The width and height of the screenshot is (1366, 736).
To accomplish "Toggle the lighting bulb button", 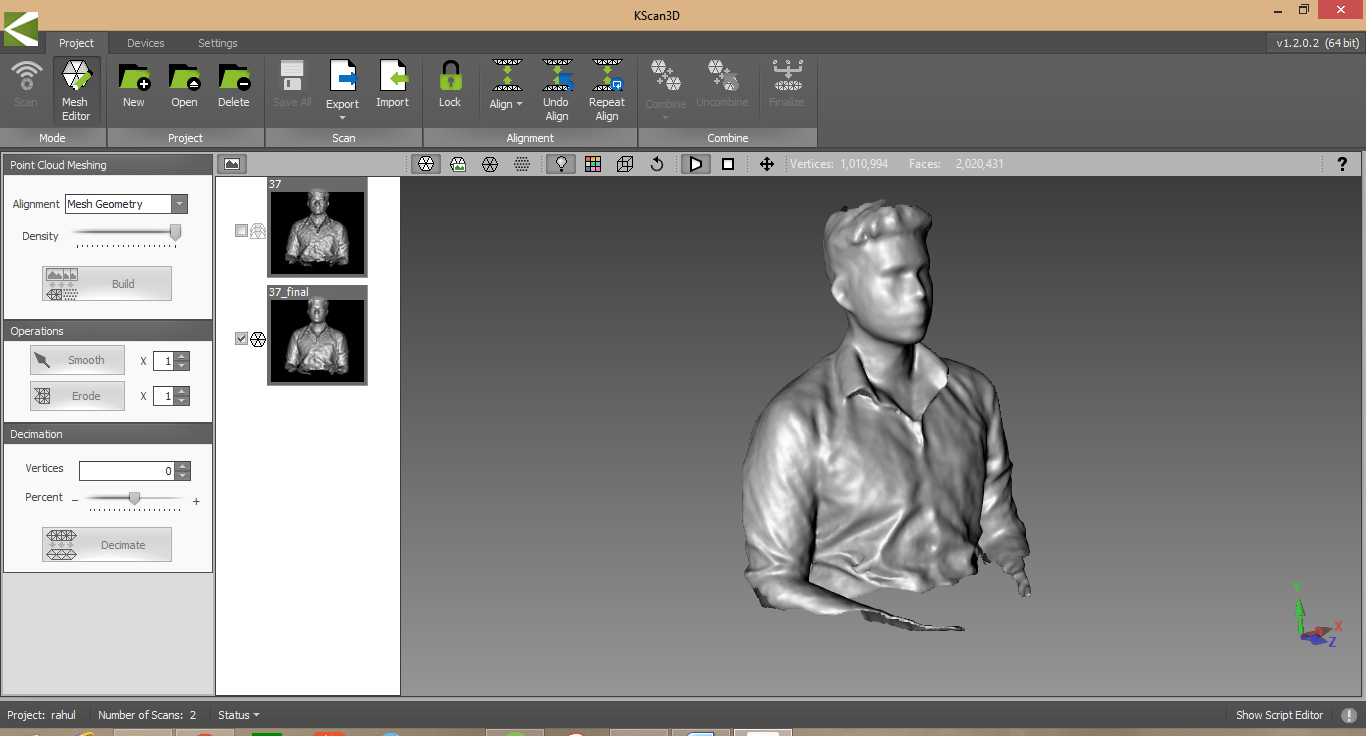I will click(x=561, y=164).
